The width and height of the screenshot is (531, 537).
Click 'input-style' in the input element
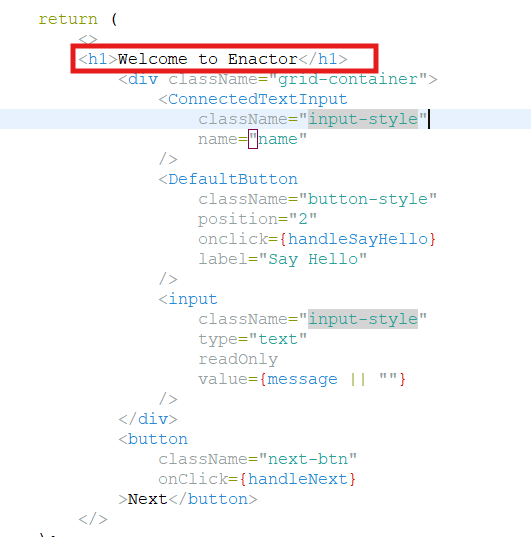(363, 319)
